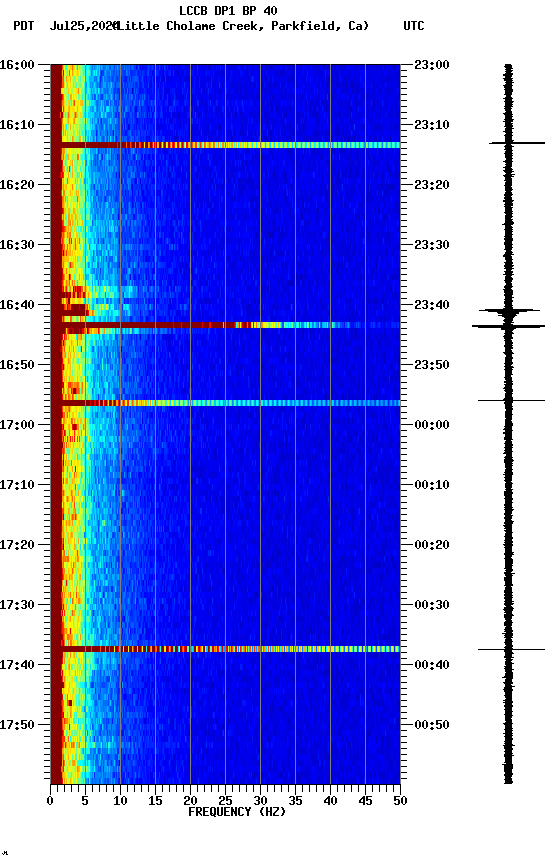Screen dimensions: 552x864
Task: Click the 16:40 PDT time label
Action: 17,305
